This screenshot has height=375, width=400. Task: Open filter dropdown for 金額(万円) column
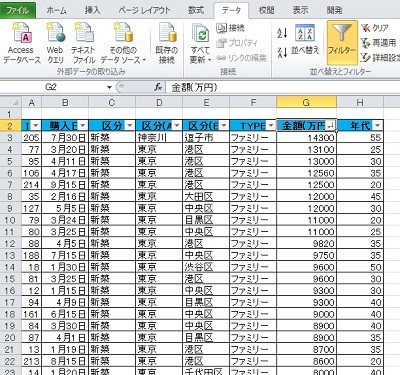330,126
